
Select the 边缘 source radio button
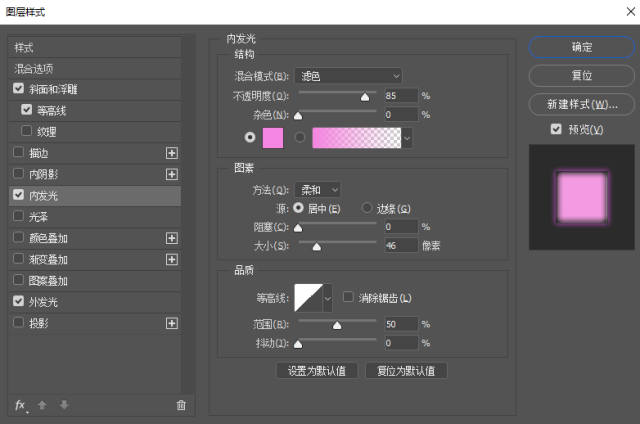(x=366, y=208)
